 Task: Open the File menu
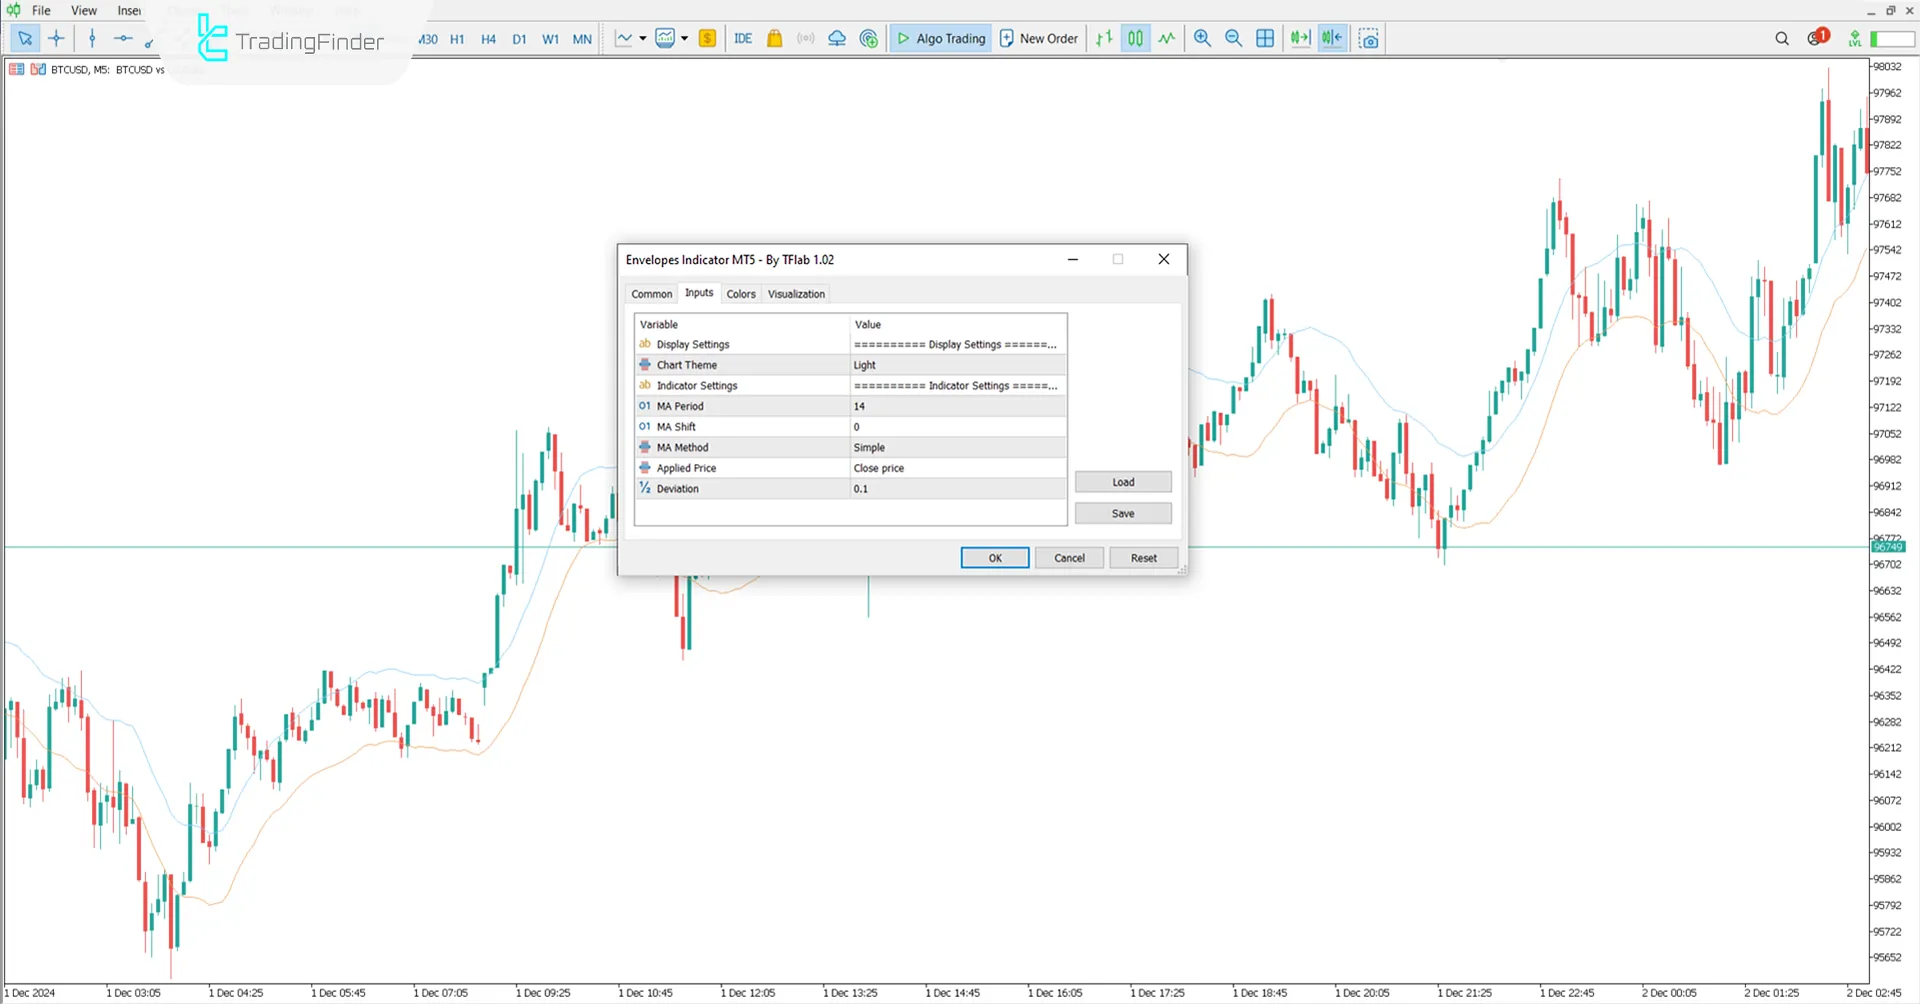click(41, 10)
